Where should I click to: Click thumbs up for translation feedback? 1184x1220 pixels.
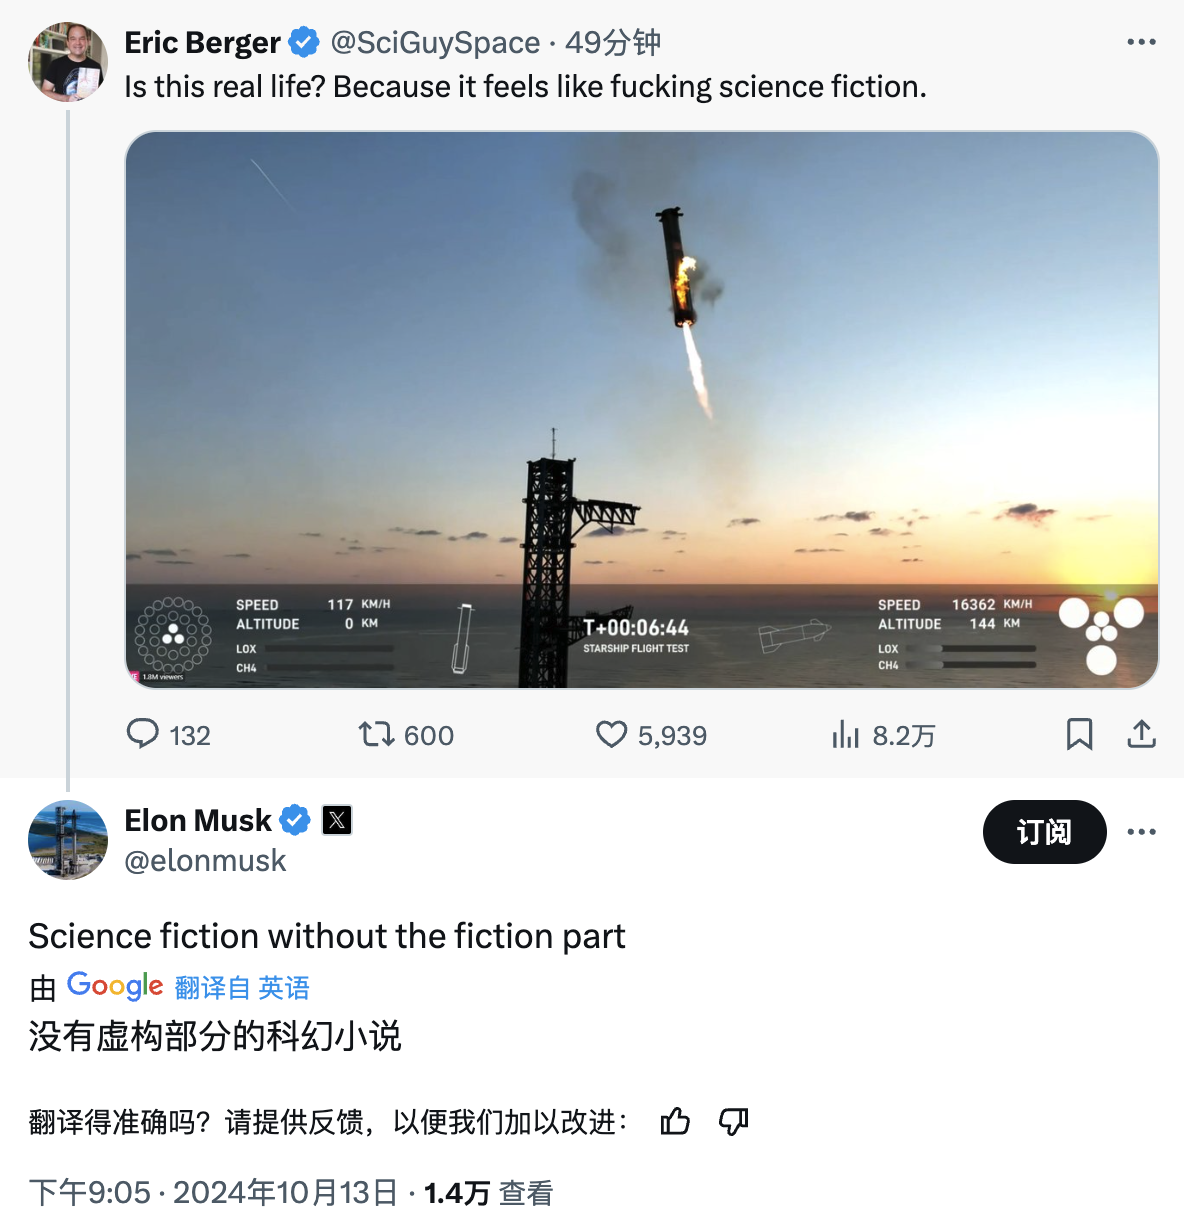(x=675, y=1122)
